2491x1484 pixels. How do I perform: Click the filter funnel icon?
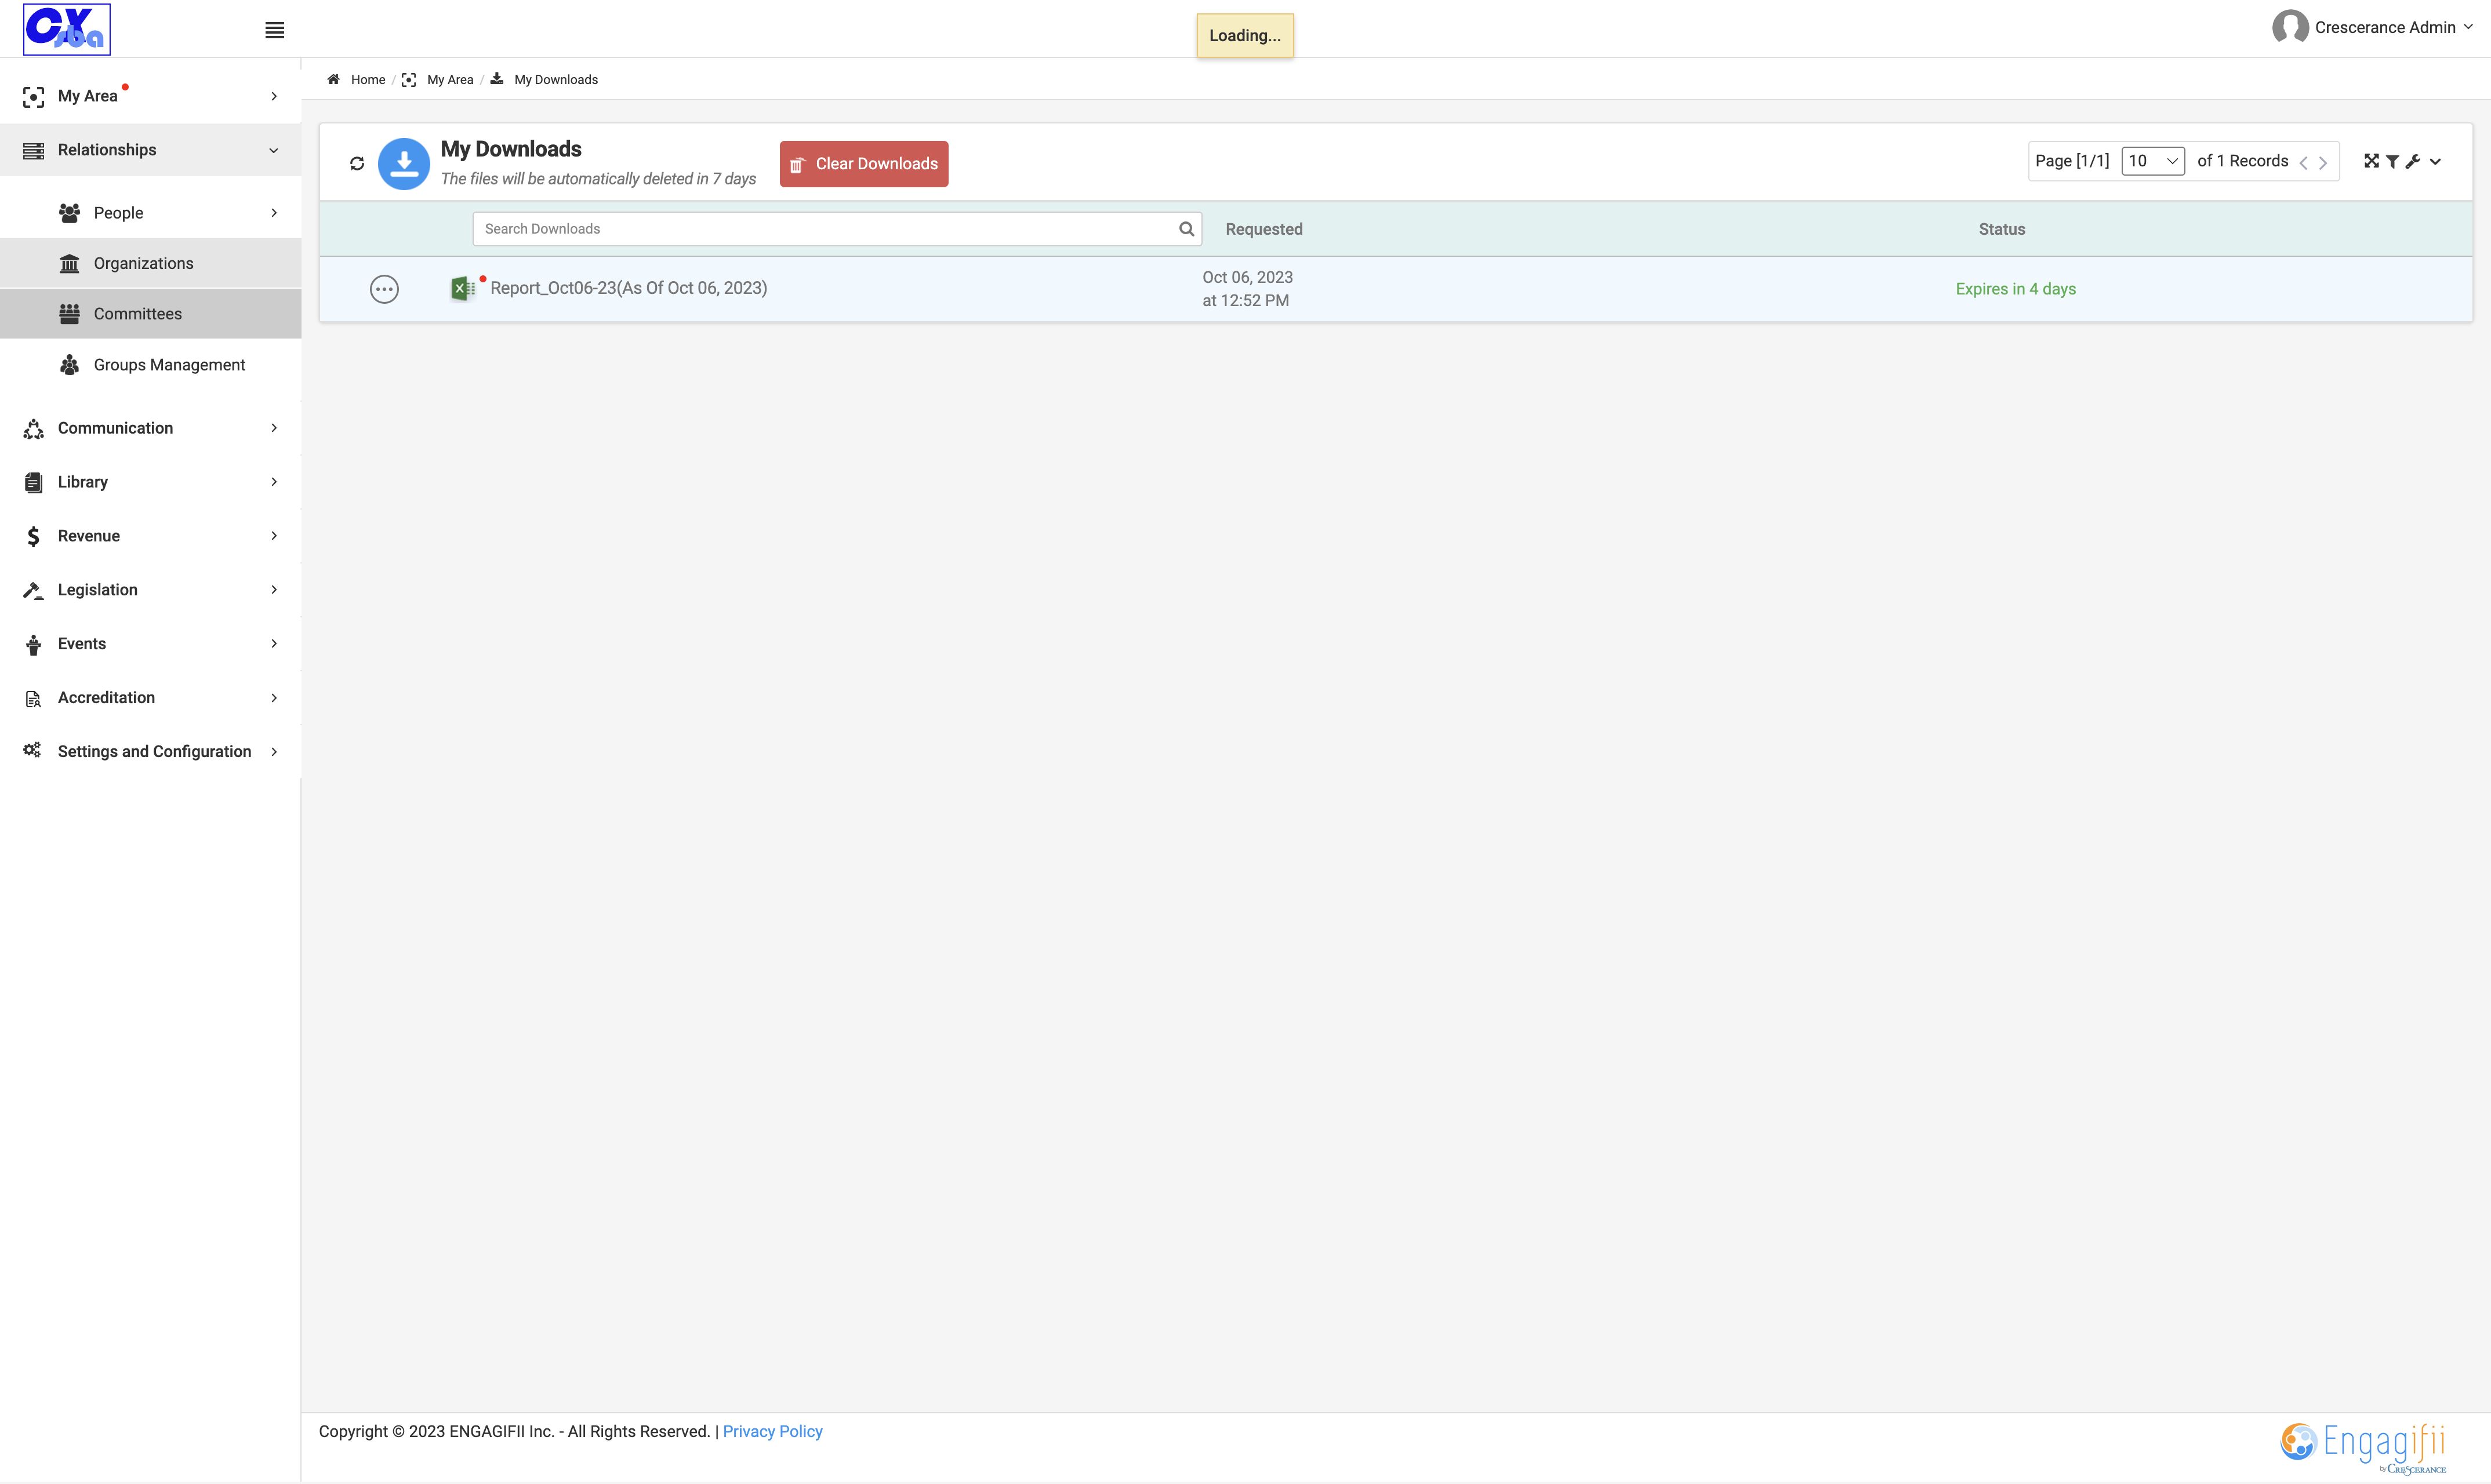point(2392,161)
